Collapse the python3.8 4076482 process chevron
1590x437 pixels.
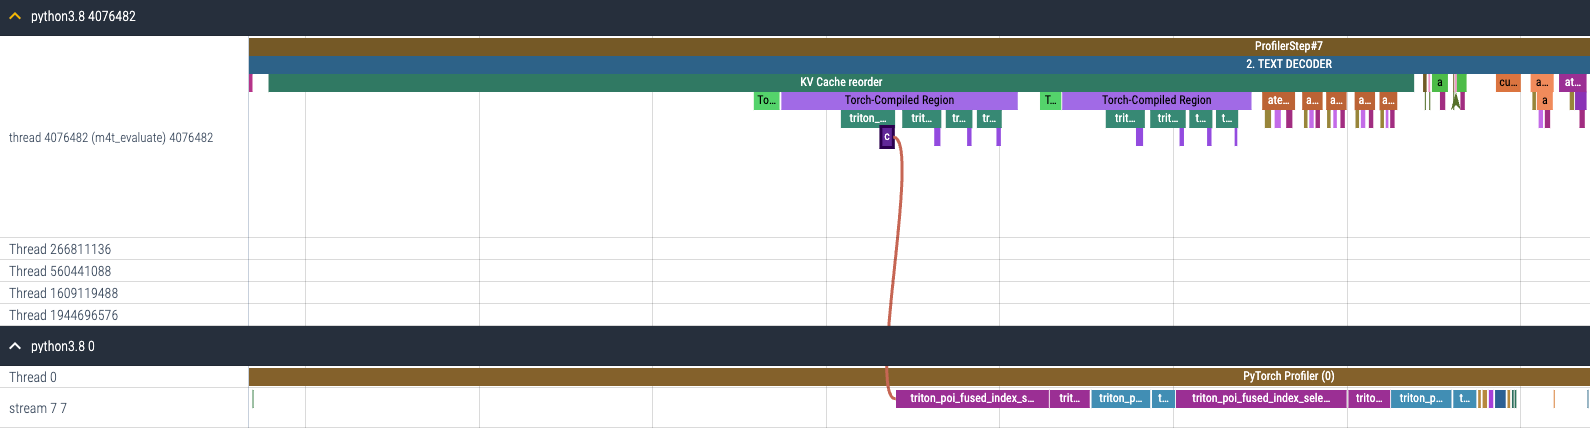click(14, 17)
